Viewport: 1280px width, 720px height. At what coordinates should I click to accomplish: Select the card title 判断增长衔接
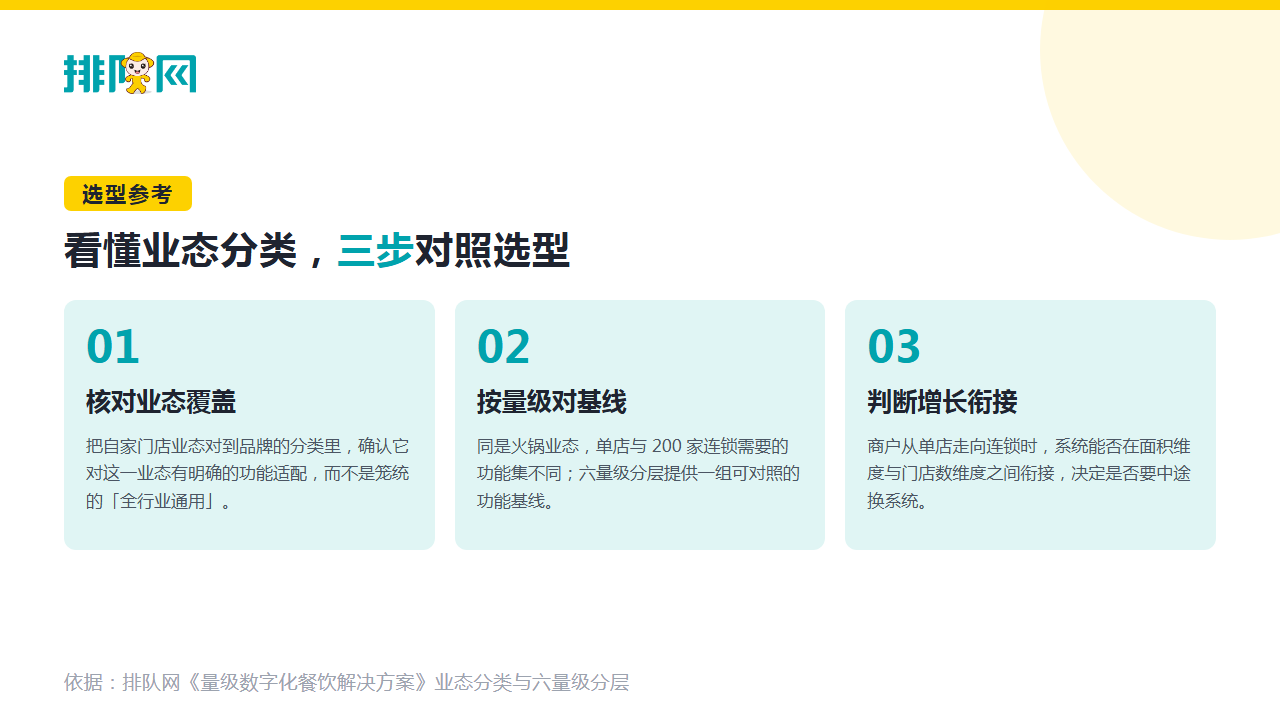point(942,402)
